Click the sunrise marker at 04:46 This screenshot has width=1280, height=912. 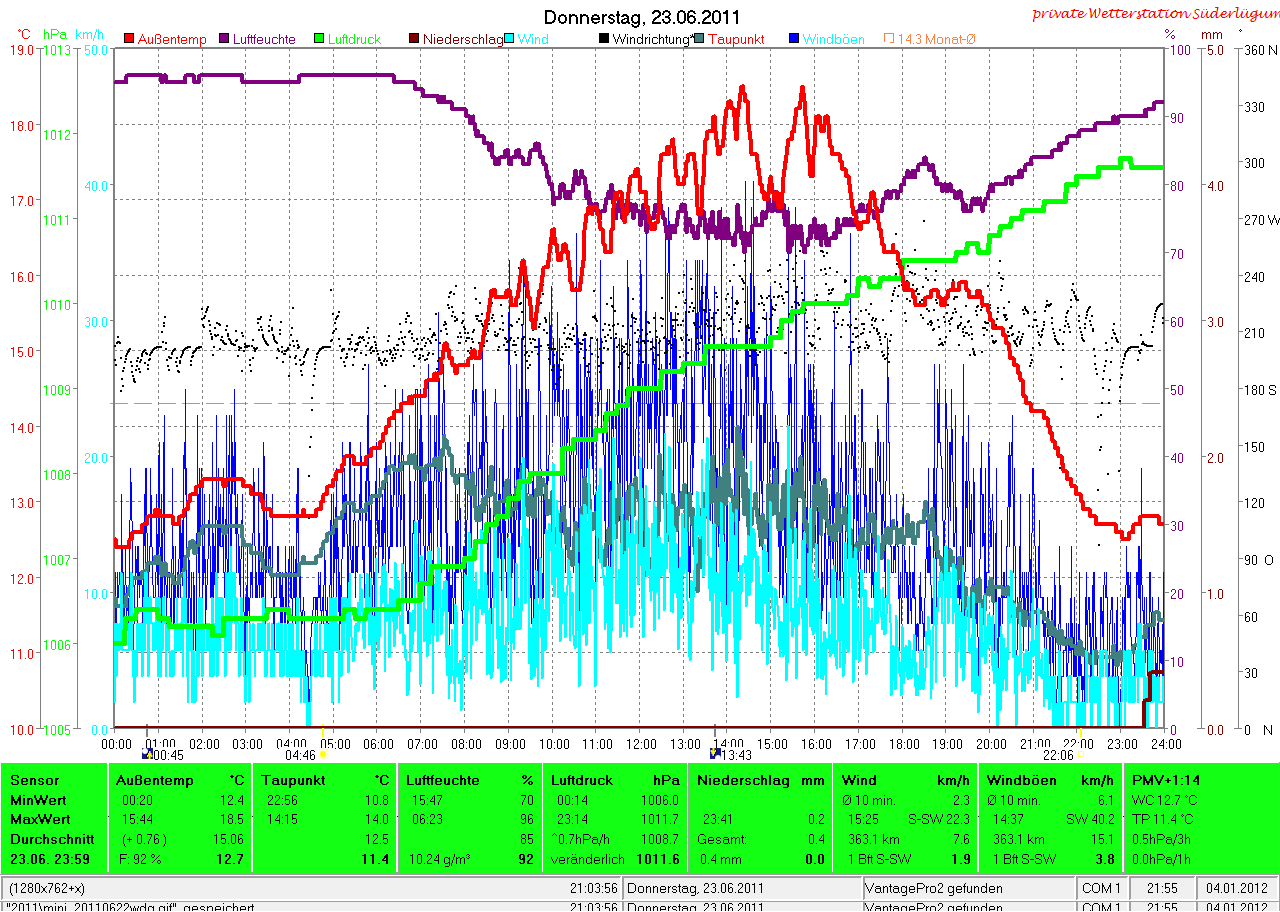(x=322, y=754)
